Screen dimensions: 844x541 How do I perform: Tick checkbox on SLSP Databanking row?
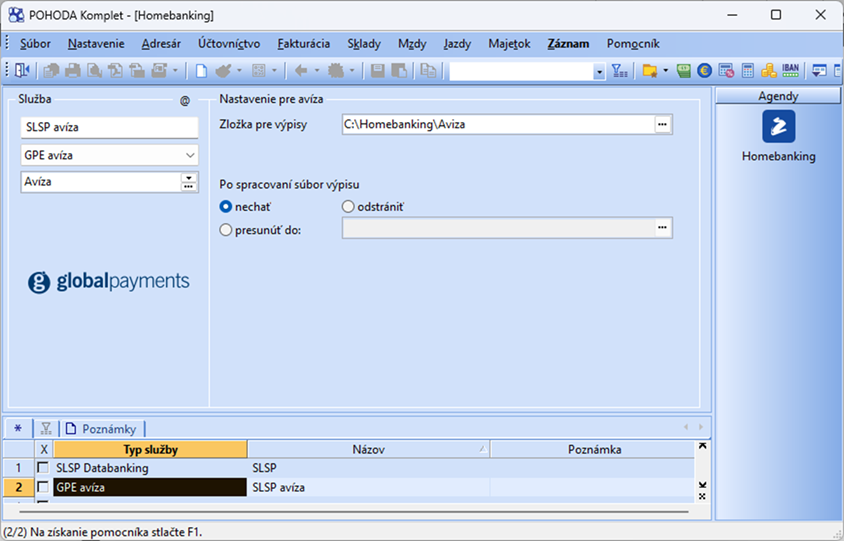coord(43,467)
